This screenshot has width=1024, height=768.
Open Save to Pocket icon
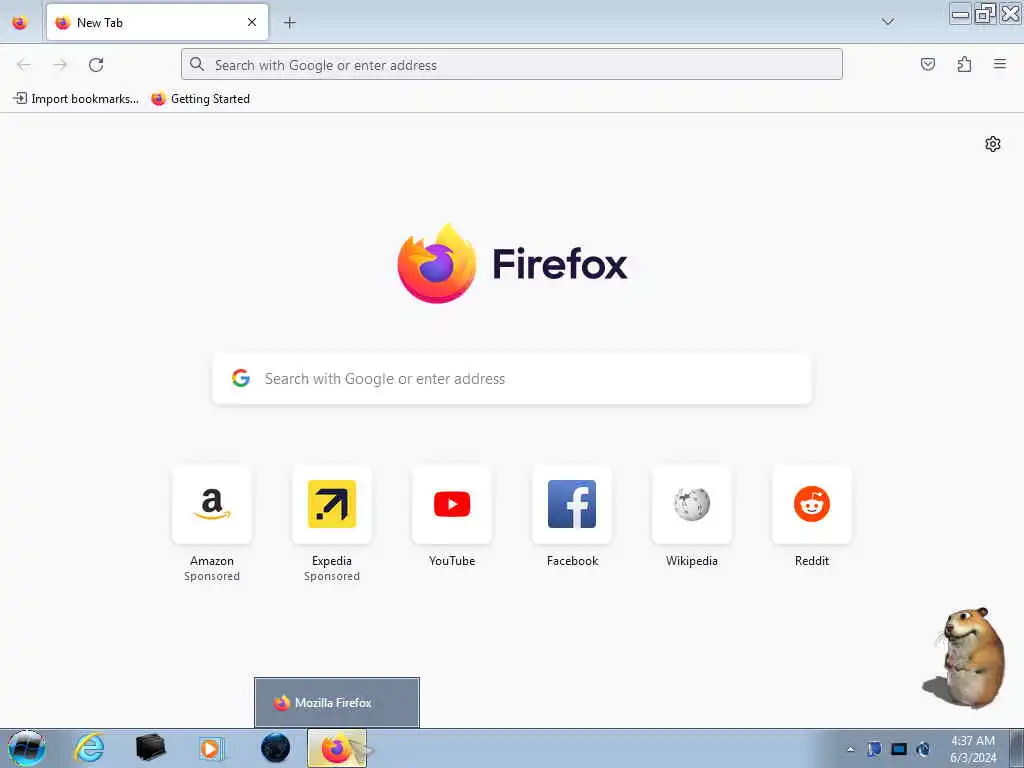click(x=927, y=64)
